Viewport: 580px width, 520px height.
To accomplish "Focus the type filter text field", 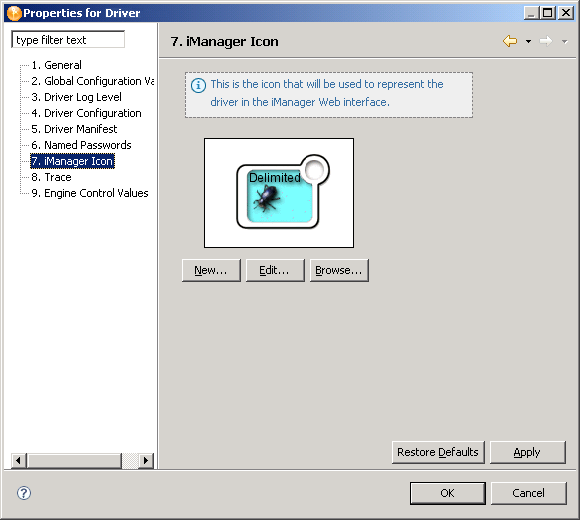I will click(68, 40).
